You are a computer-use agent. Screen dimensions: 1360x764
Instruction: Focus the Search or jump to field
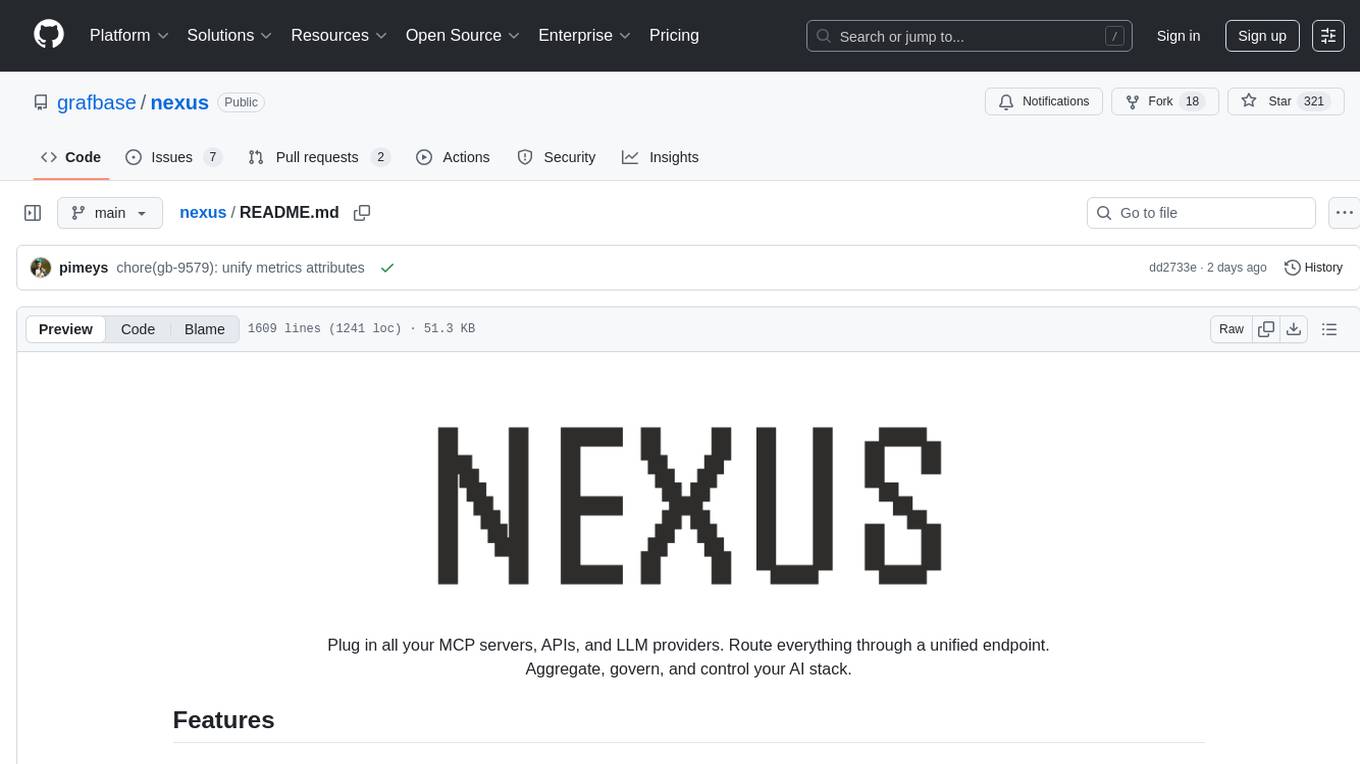point(969,36)
